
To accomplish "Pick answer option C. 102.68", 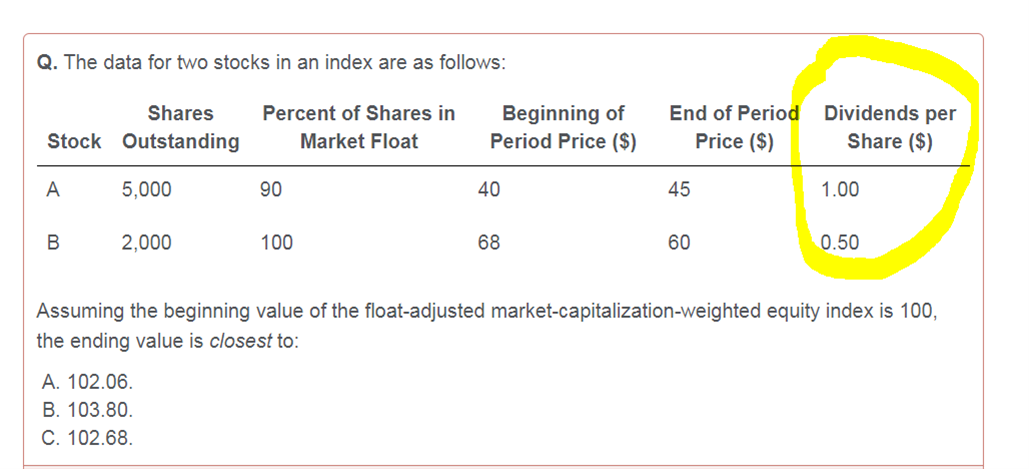I will tap(87, 438).
